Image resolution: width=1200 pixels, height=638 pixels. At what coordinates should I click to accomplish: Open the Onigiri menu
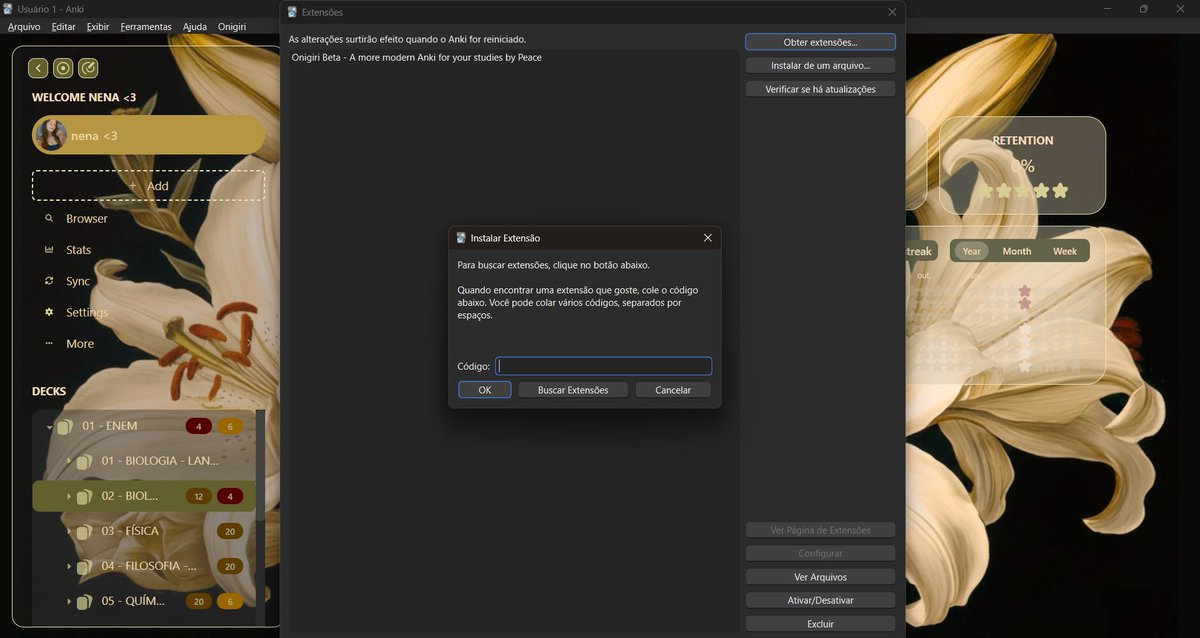[232, 27]
